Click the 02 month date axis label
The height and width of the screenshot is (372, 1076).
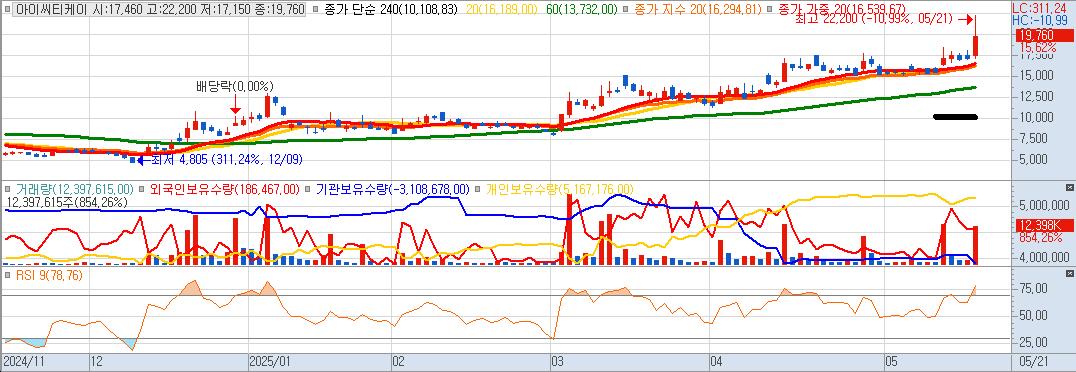(x=398, y=360)
